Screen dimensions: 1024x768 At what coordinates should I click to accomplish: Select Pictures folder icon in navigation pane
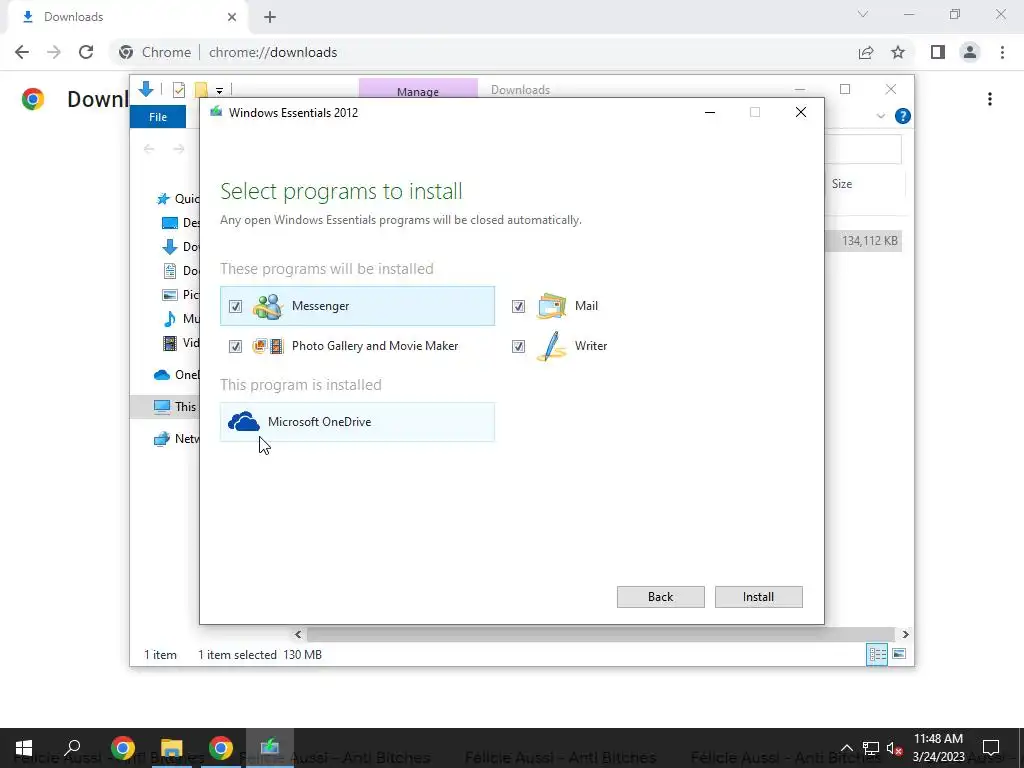pos(170,295)
